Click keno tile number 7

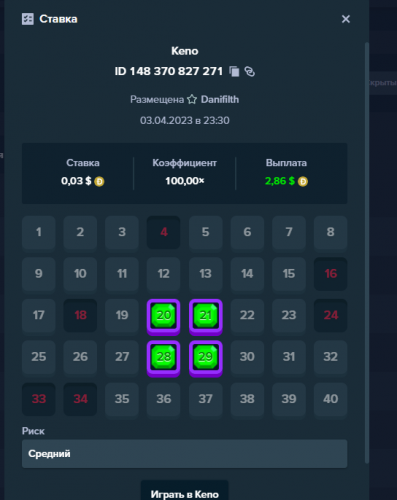289,232
